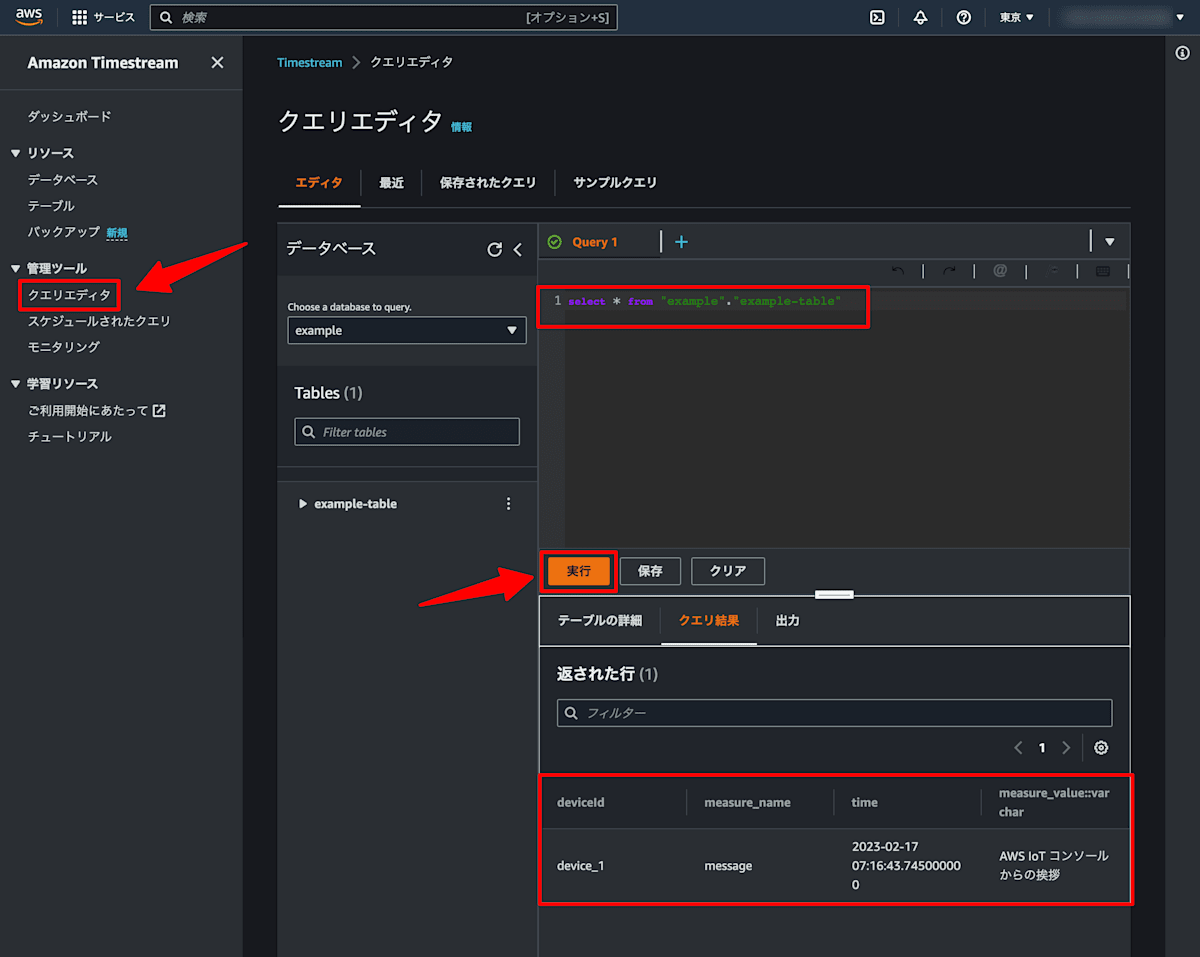Viewport: 1200px width, 957px height.
Task: Open the 保存されたクエリ tab
Action: click(x=488, y=183)
